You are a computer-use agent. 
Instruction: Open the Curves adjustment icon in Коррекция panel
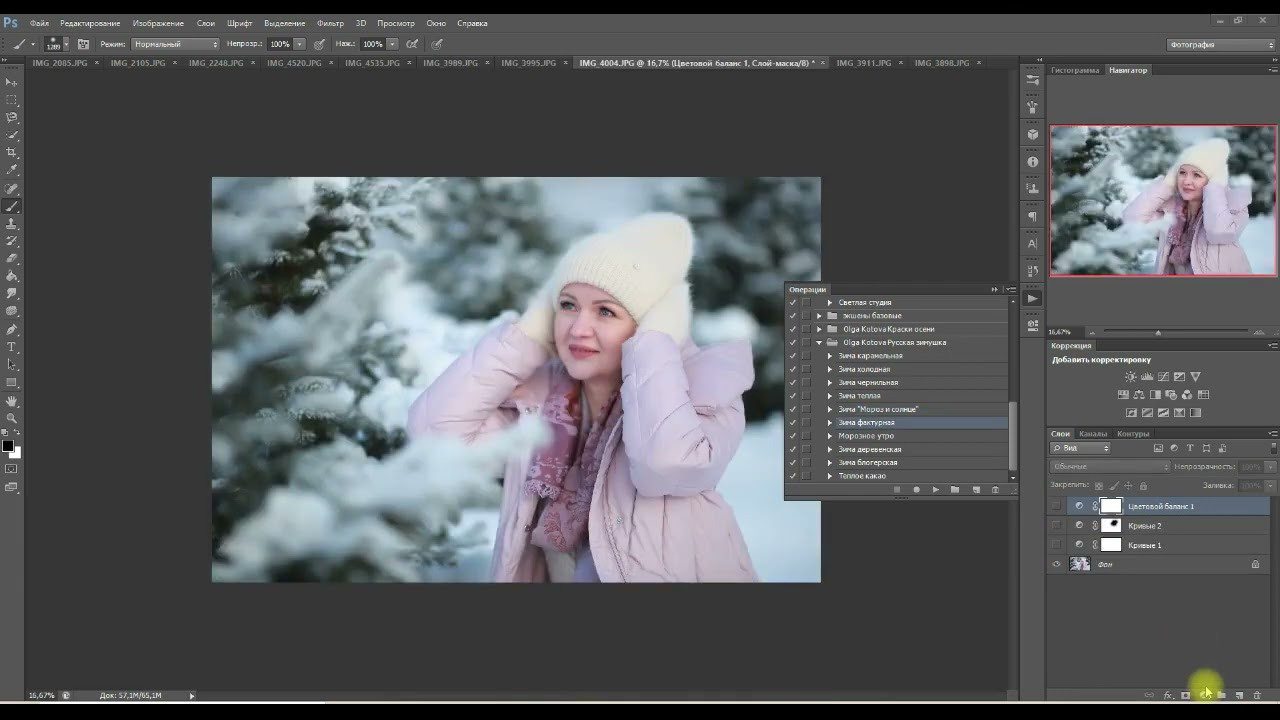[1162, 377]
